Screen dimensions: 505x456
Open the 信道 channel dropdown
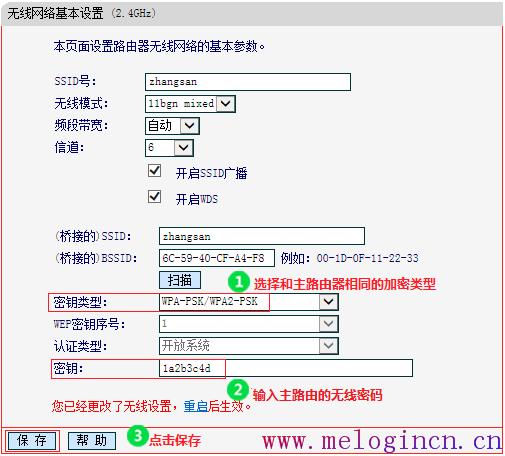(169, 148)
